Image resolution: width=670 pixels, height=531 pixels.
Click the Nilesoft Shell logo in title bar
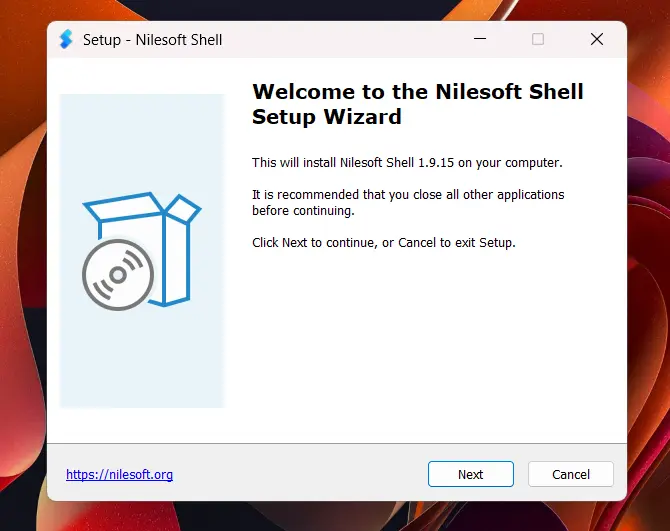(x=66, y=39)
